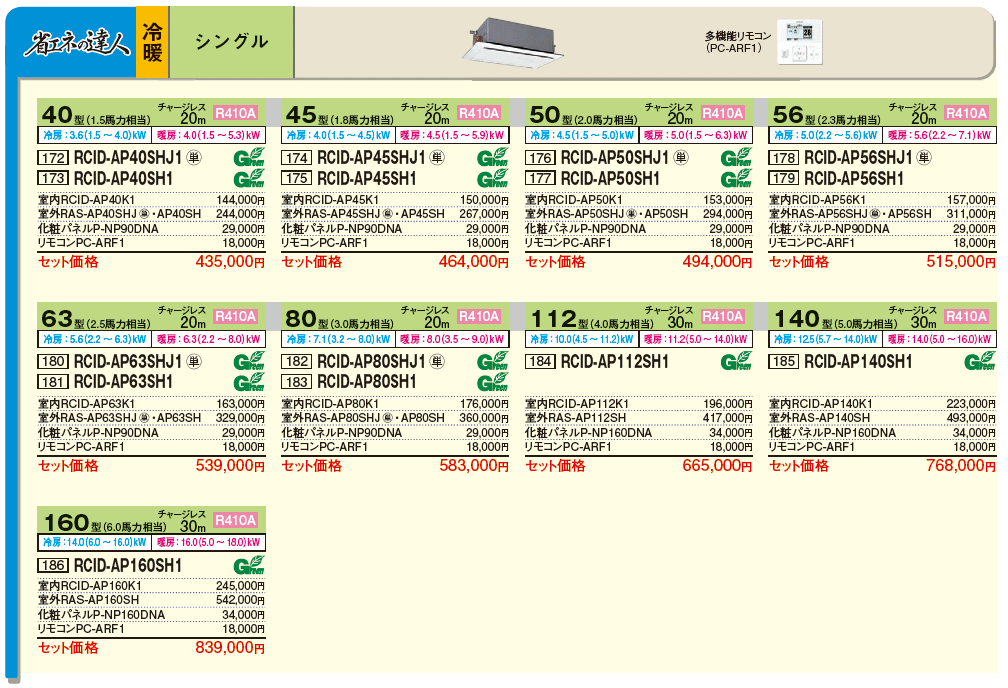Select the 室外RAS-AP140SH row
Image resolution: width=1008 pixels, height=688 pixels.
click(882, 418)
